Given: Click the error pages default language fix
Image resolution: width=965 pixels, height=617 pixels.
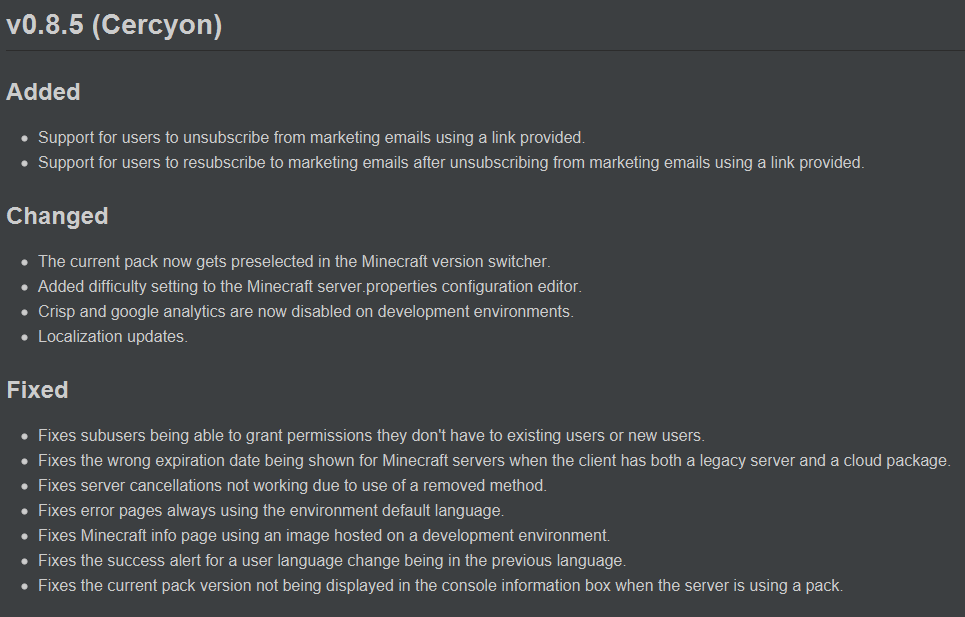Looking at the screenshot, I should 270,510.
